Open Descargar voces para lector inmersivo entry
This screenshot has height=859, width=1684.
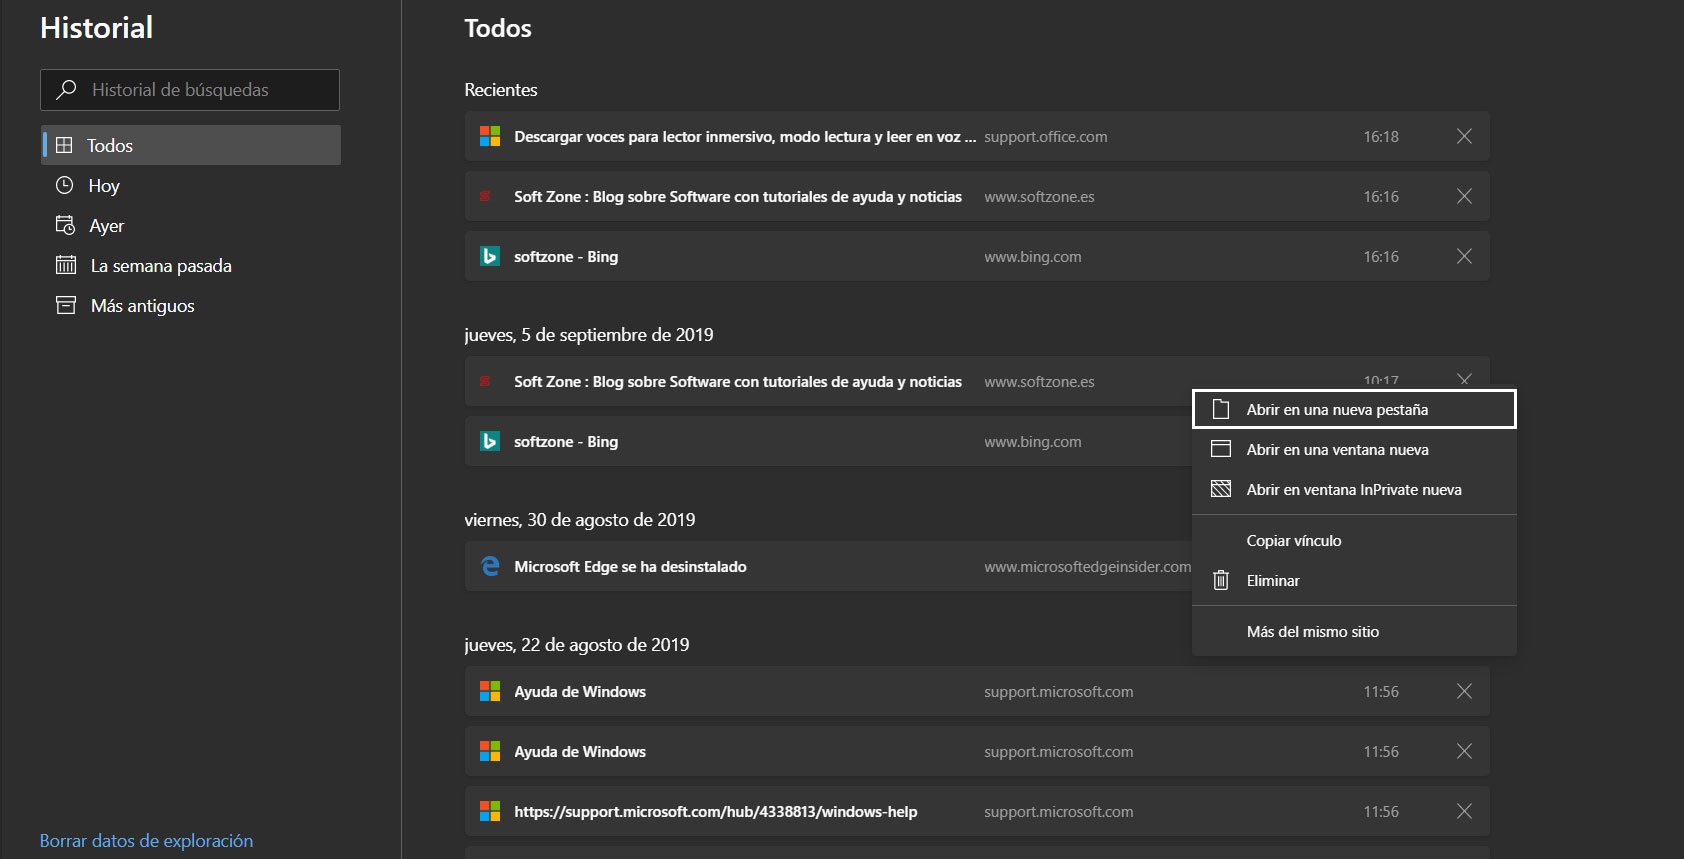click(744, 137)
